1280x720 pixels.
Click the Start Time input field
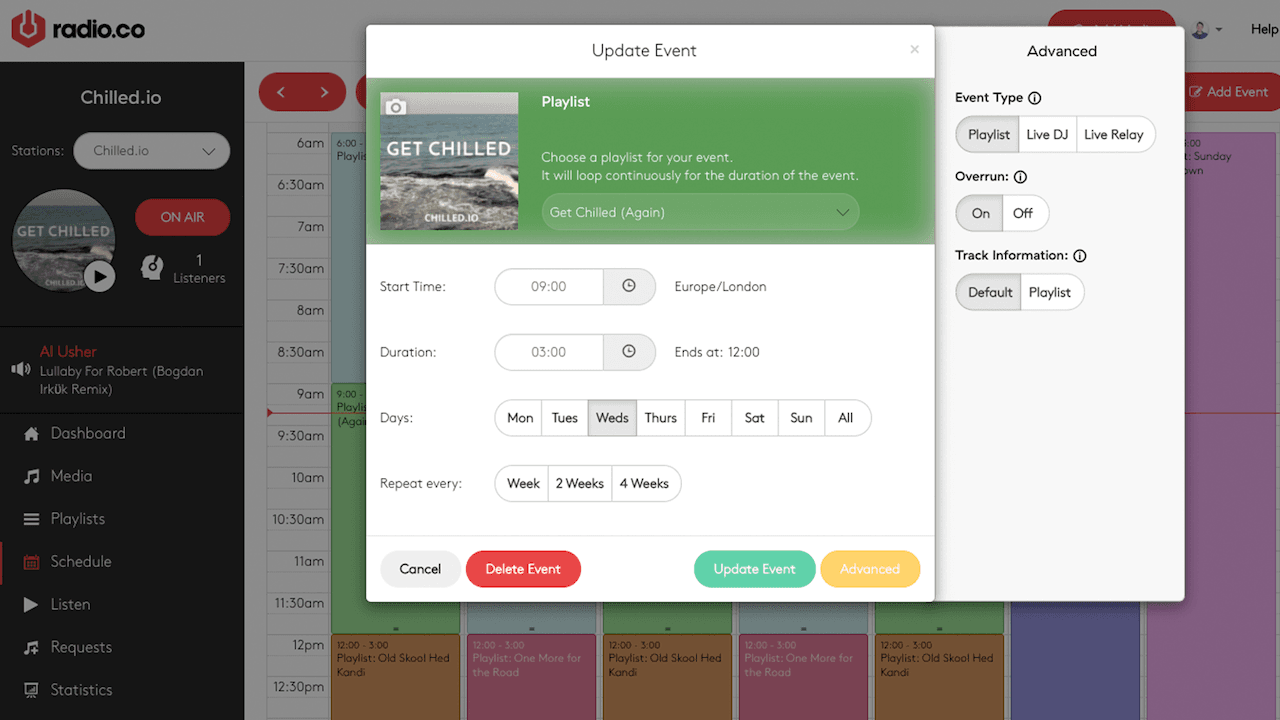click(x=548, y=286)
